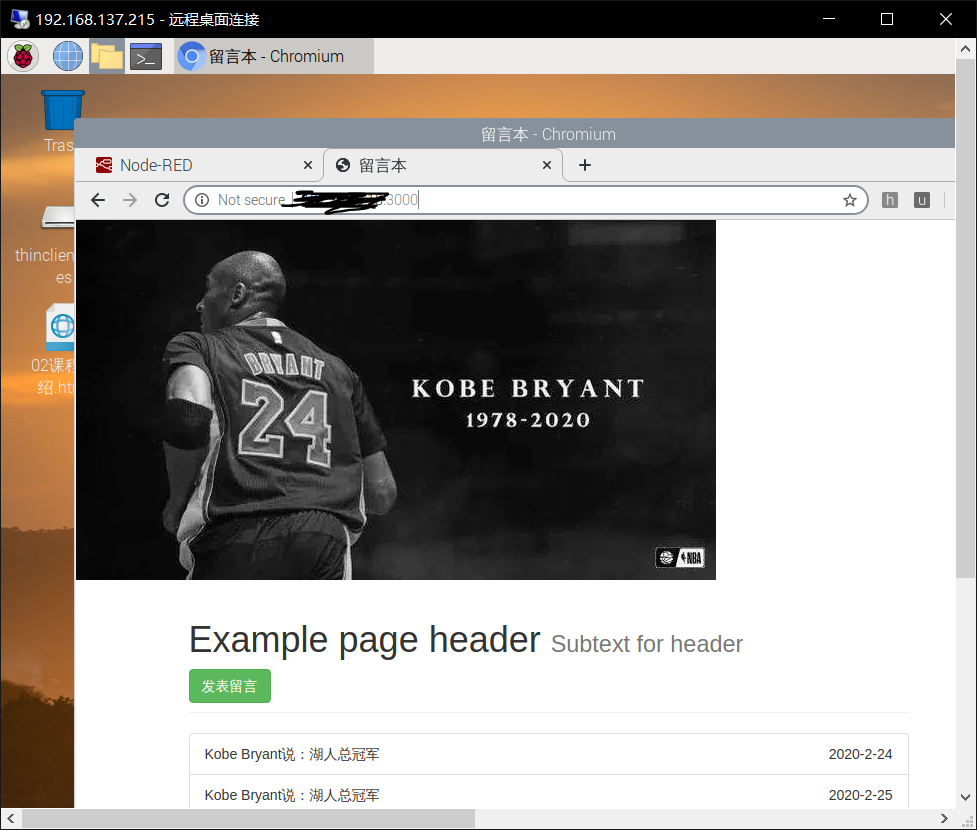Open the File Manager folder icon in the panel
The image size is (977, 830).
[x=107, y=56]
